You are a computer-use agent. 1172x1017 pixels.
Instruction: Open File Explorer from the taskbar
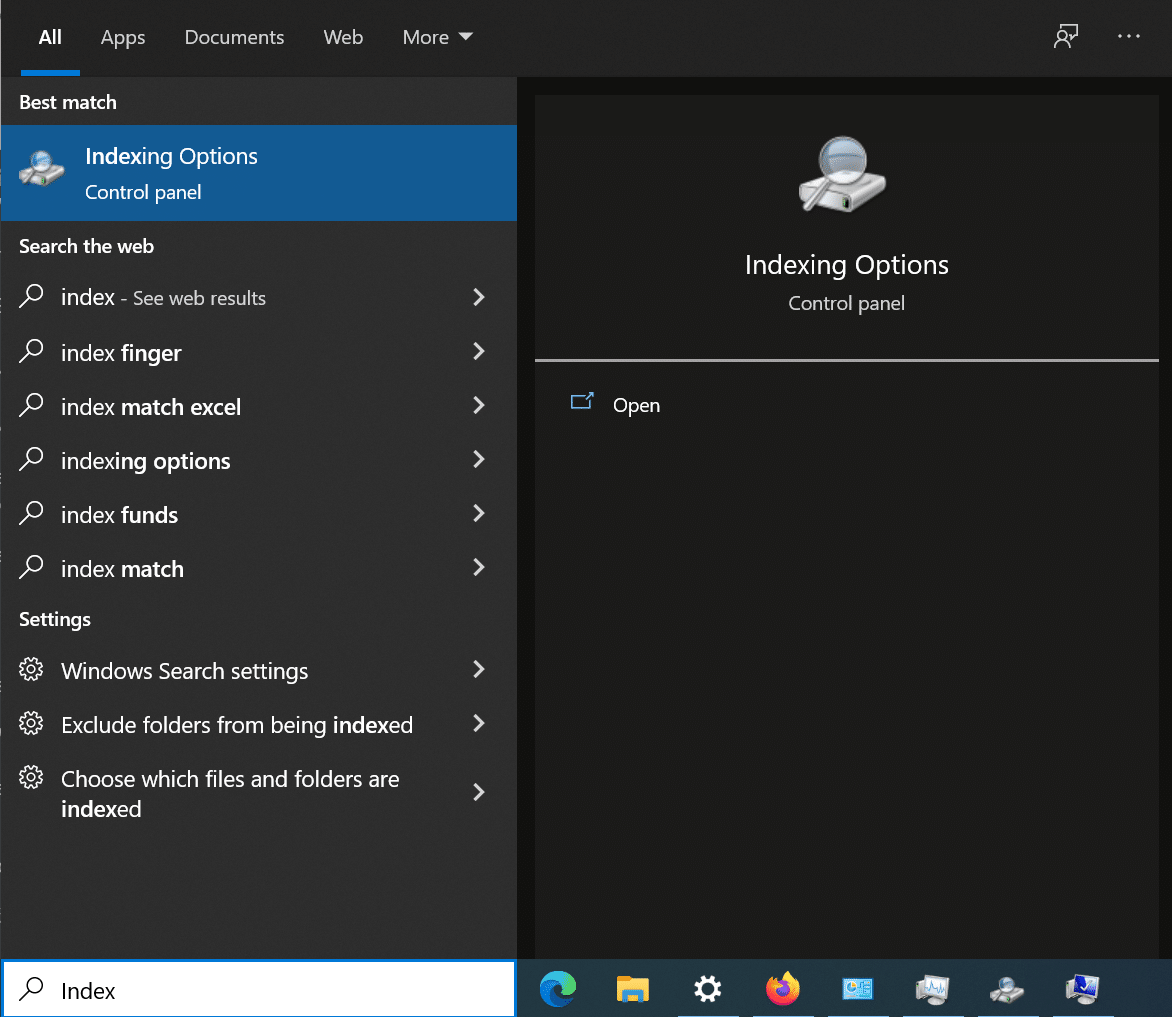click(x=632, y=989)
